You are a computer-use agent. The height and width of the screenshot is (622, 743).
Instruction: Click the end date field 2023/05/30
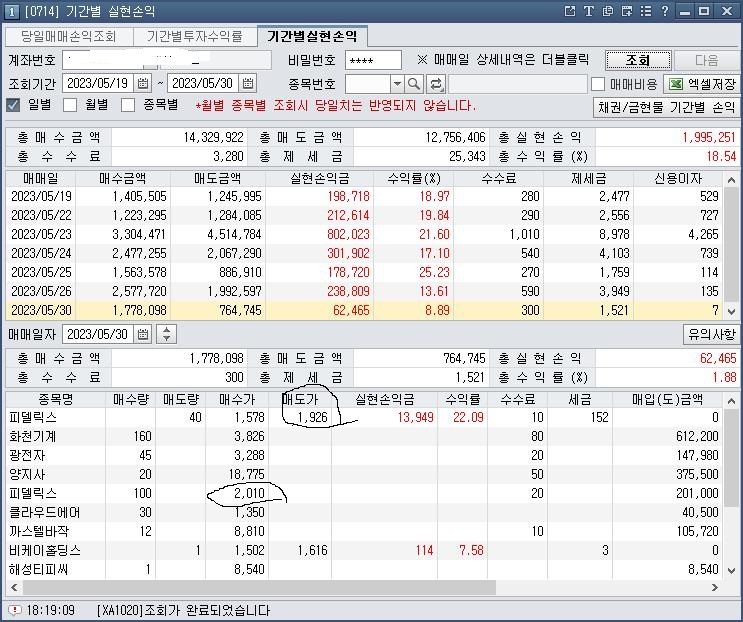pyautogui.click(x=203, y=84)
